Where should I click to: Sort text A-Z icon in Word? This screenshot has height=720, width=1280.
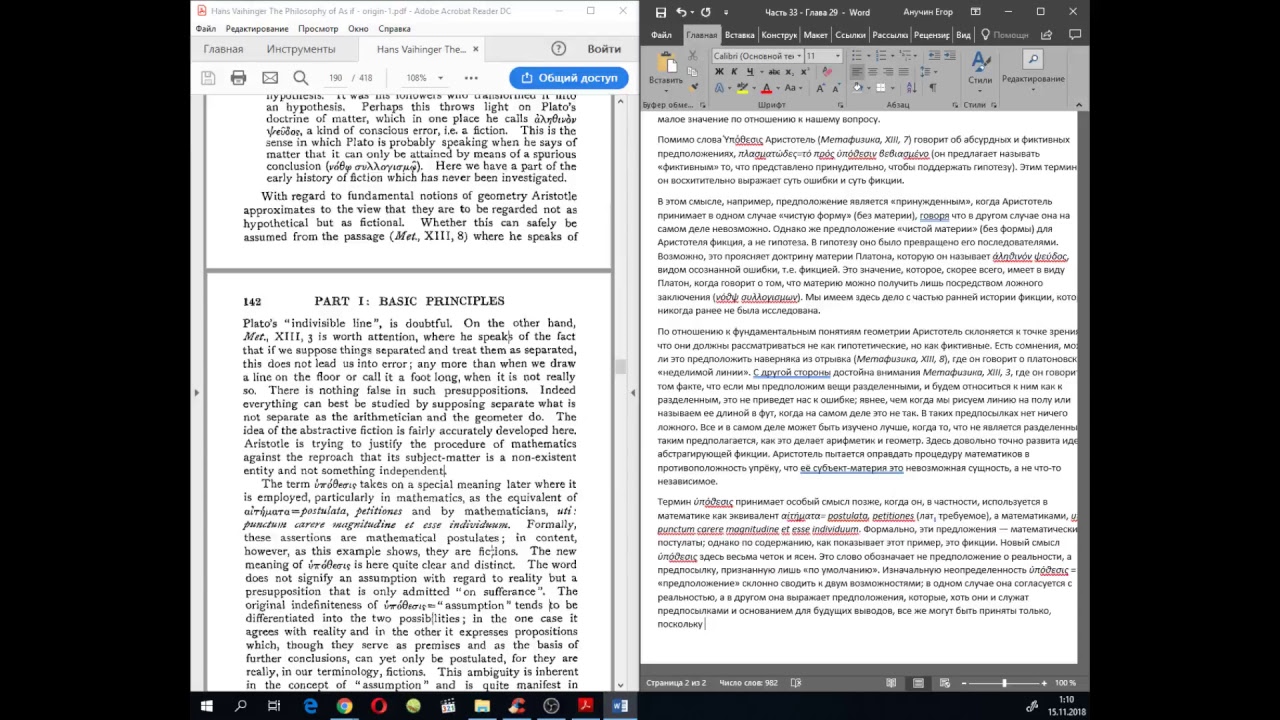pos(912,88)
